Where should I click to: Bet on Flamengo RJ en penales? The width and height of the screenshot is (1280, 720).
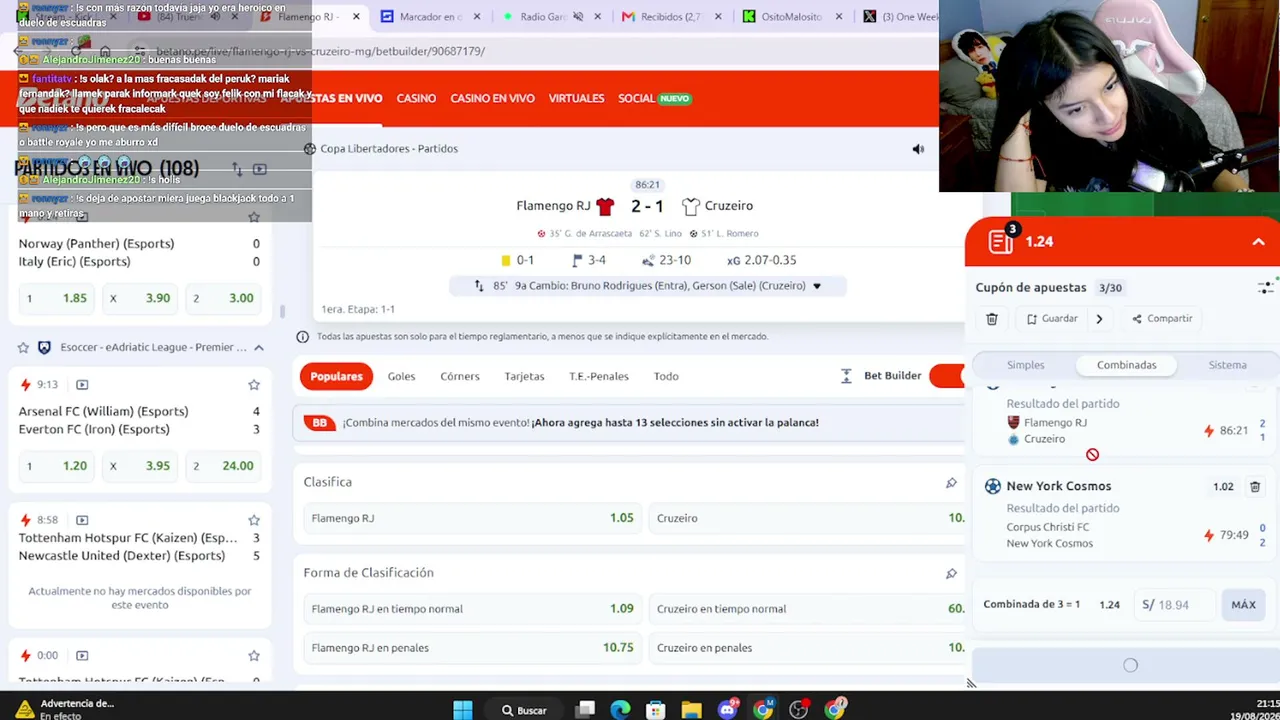[472, 648]
